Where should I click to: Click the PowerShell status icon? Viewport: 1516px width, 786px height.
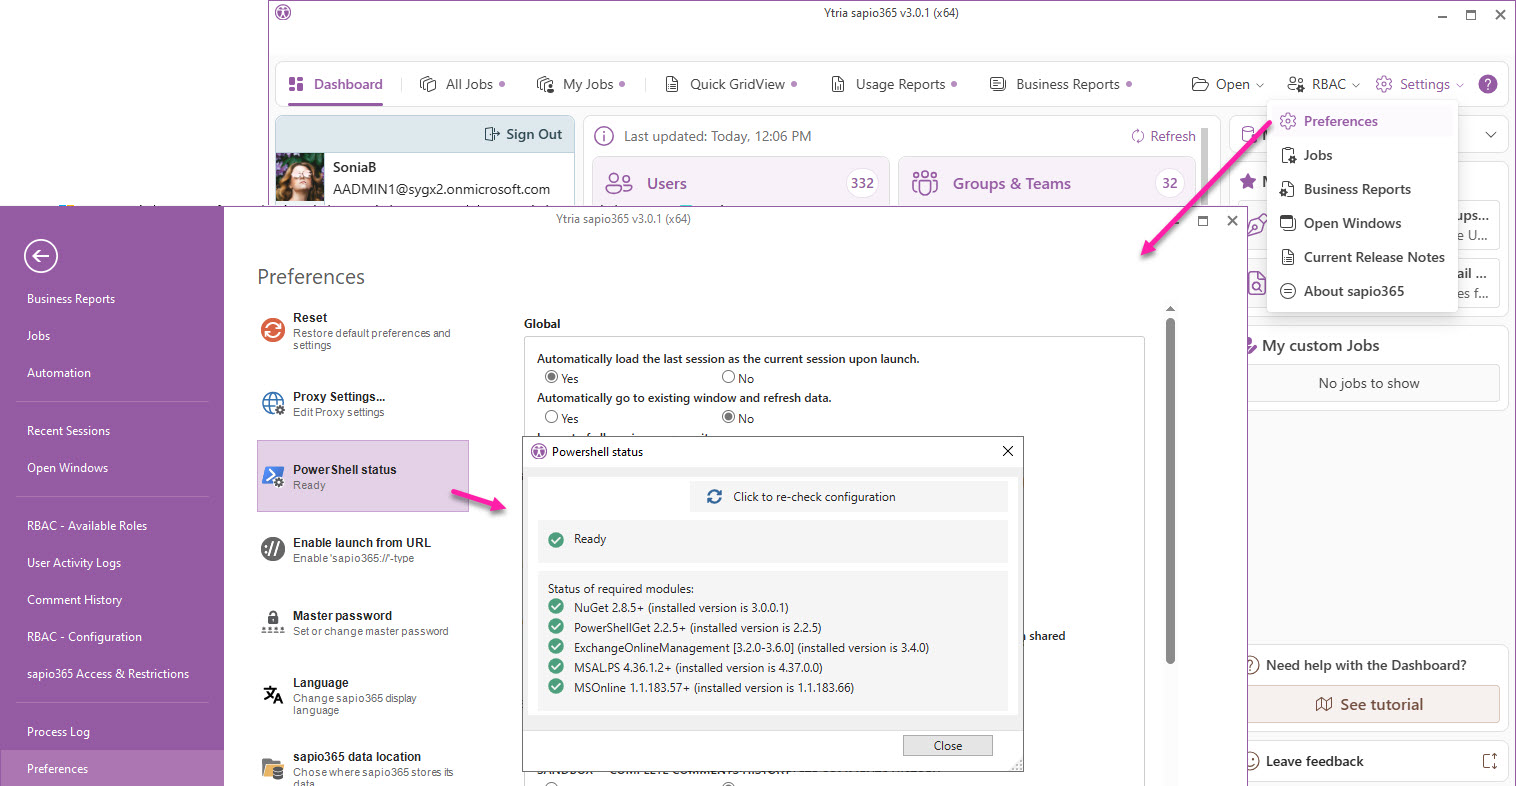tap(273, 476)
